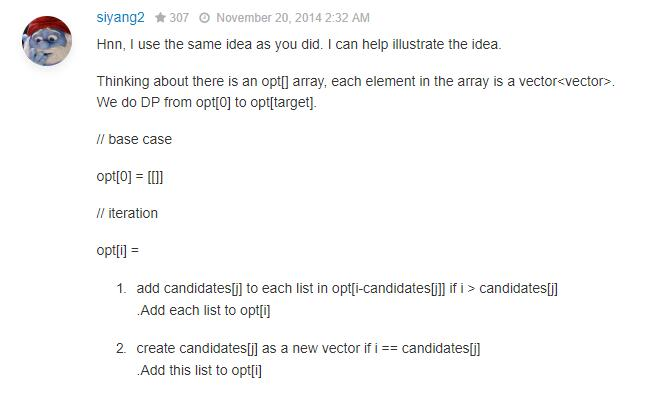657x402 pixels.
Task: Open the siyang2 user profile link
Action: click(x=120, y=18)
